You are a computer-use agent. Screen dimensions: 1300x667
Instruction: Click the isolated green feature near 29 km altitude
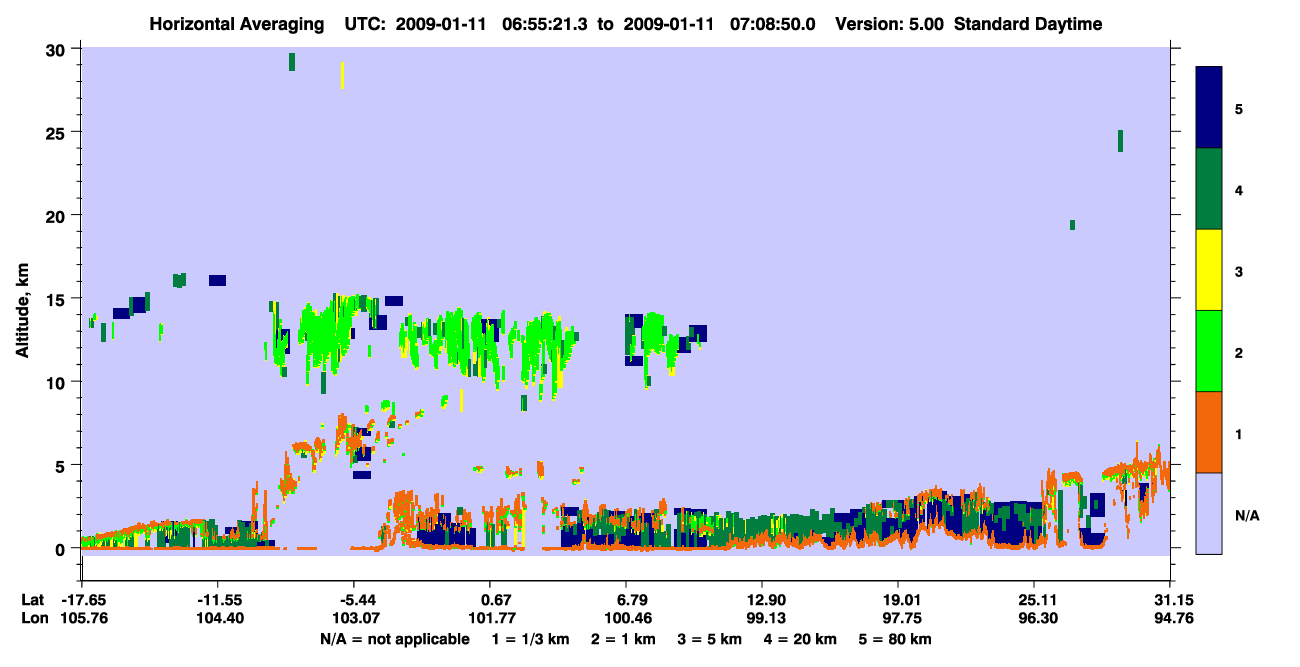coord(292,62)
